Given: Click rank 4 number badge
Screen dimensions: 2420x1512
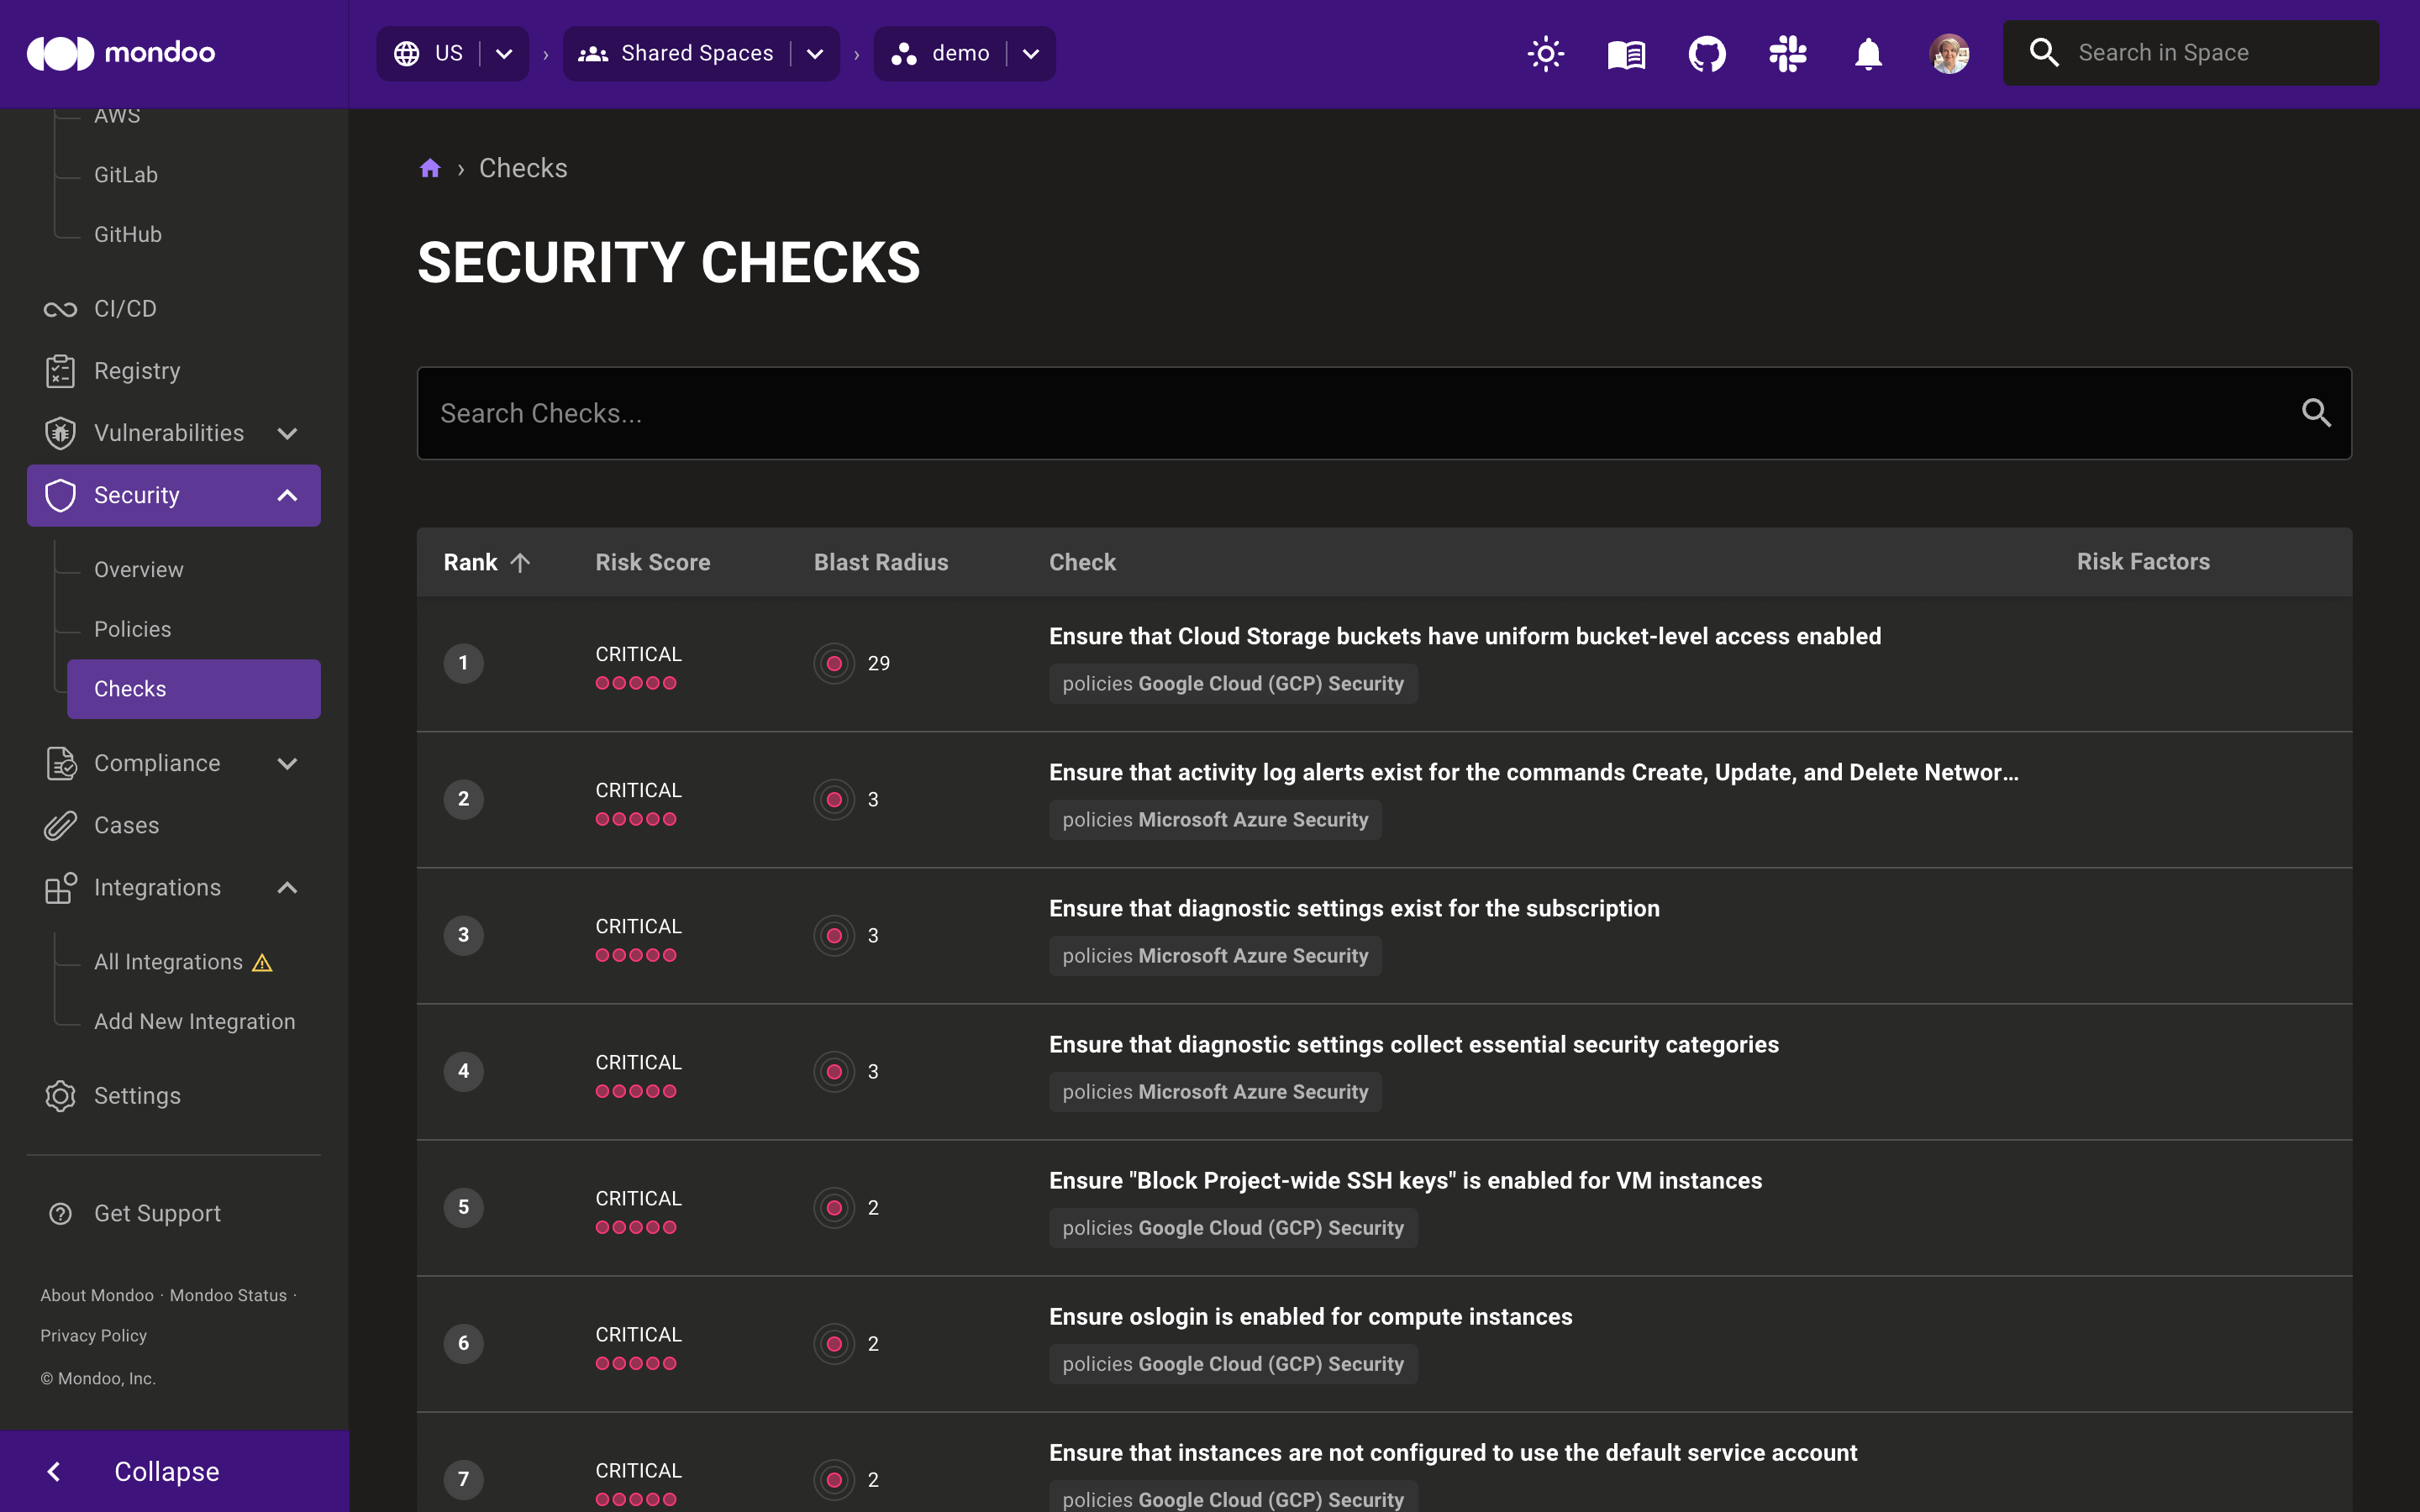Looking at the screenshot, I should (x=463, y=1071).
